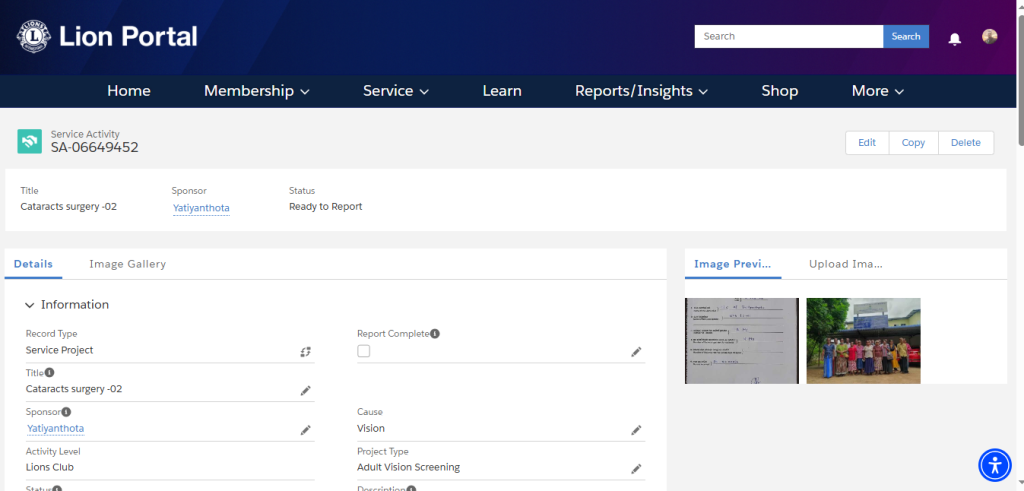
Task: Tick the Report Complete checkbox
Action: tap(364, 351)
